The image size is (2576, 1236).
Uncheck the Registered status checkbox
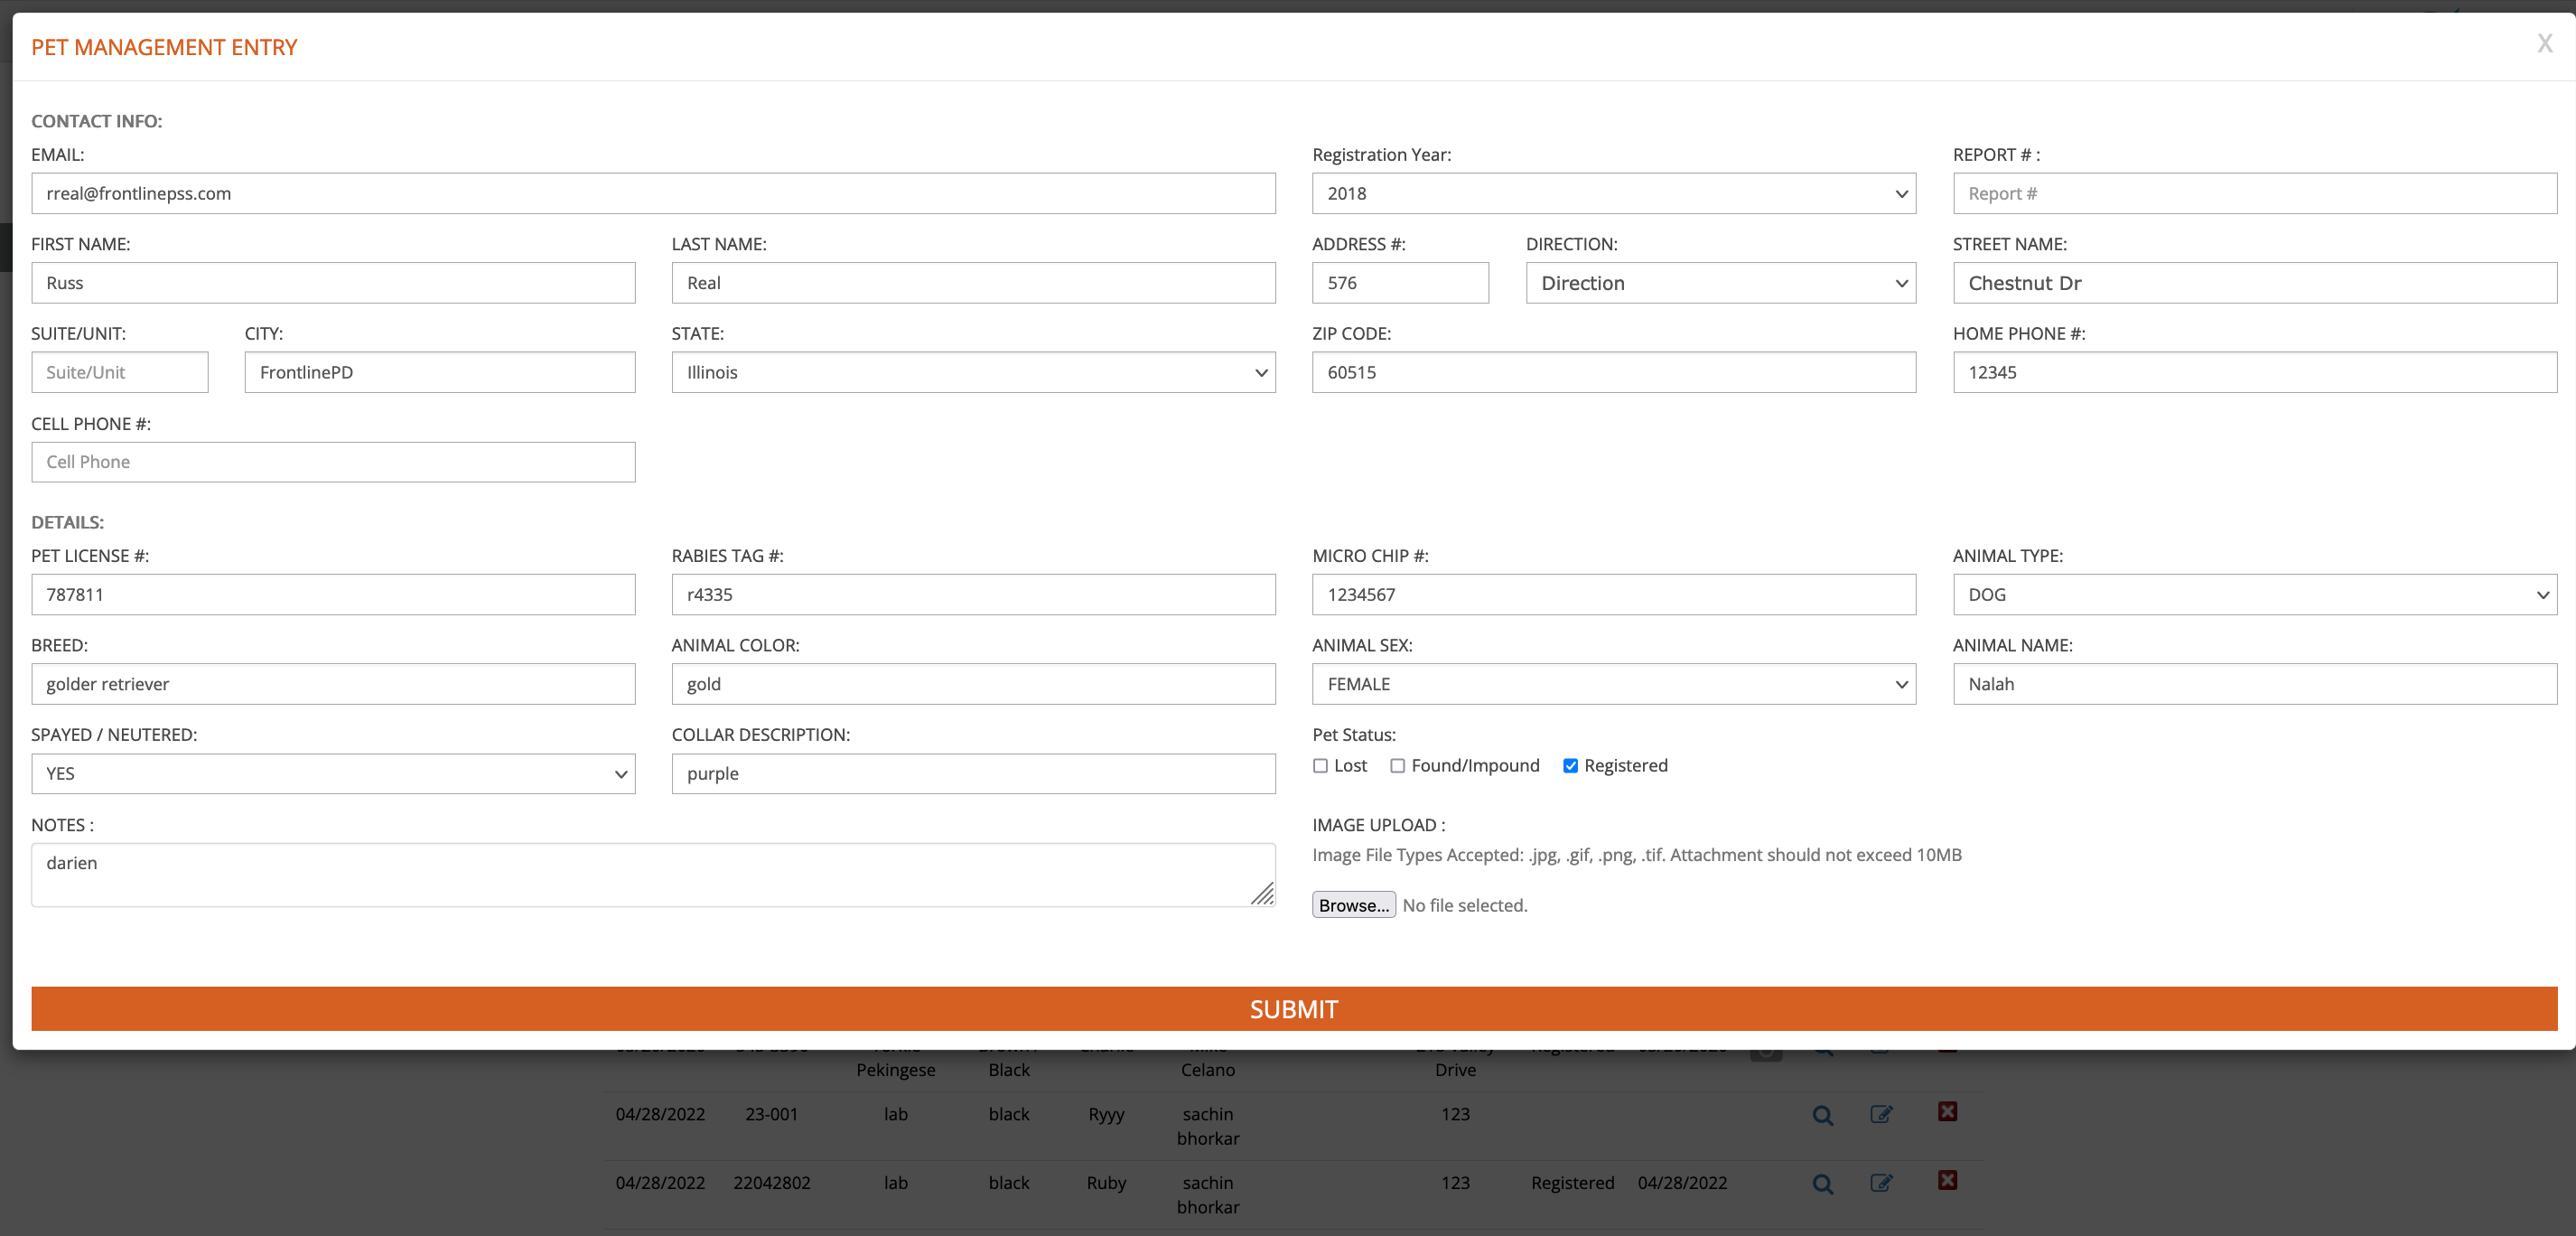[x=1570, y=766]
